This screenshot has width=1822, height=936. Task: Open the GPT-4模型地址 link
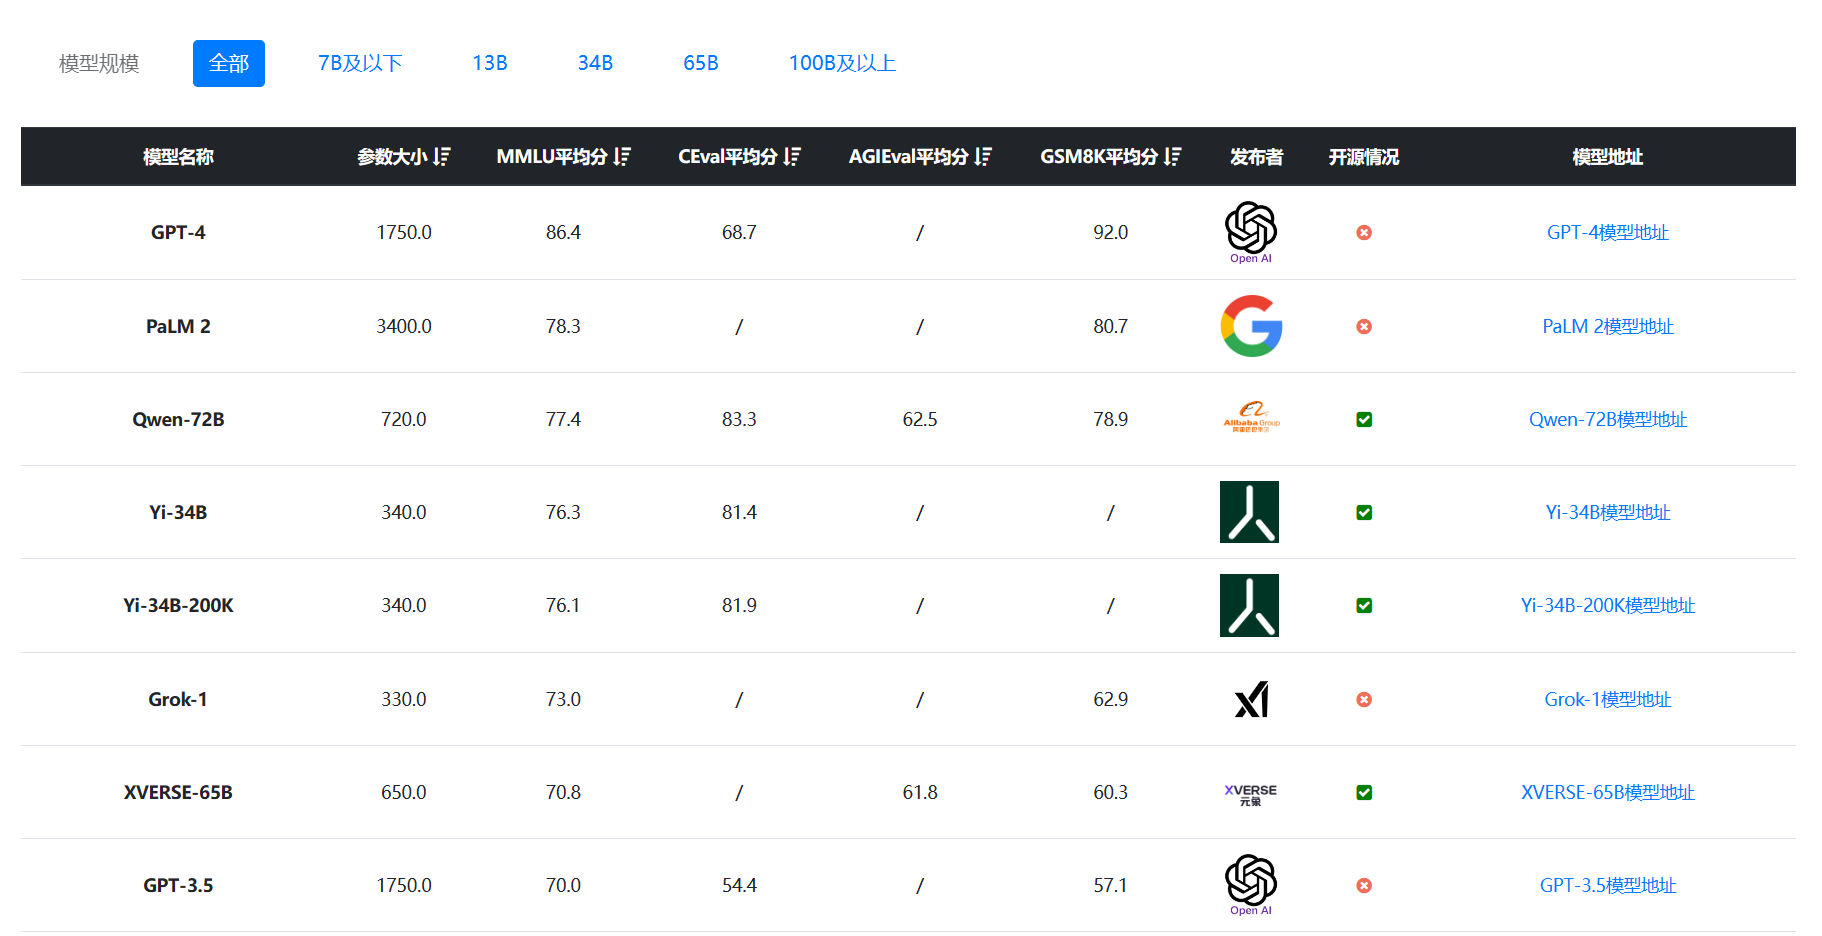1608,232
